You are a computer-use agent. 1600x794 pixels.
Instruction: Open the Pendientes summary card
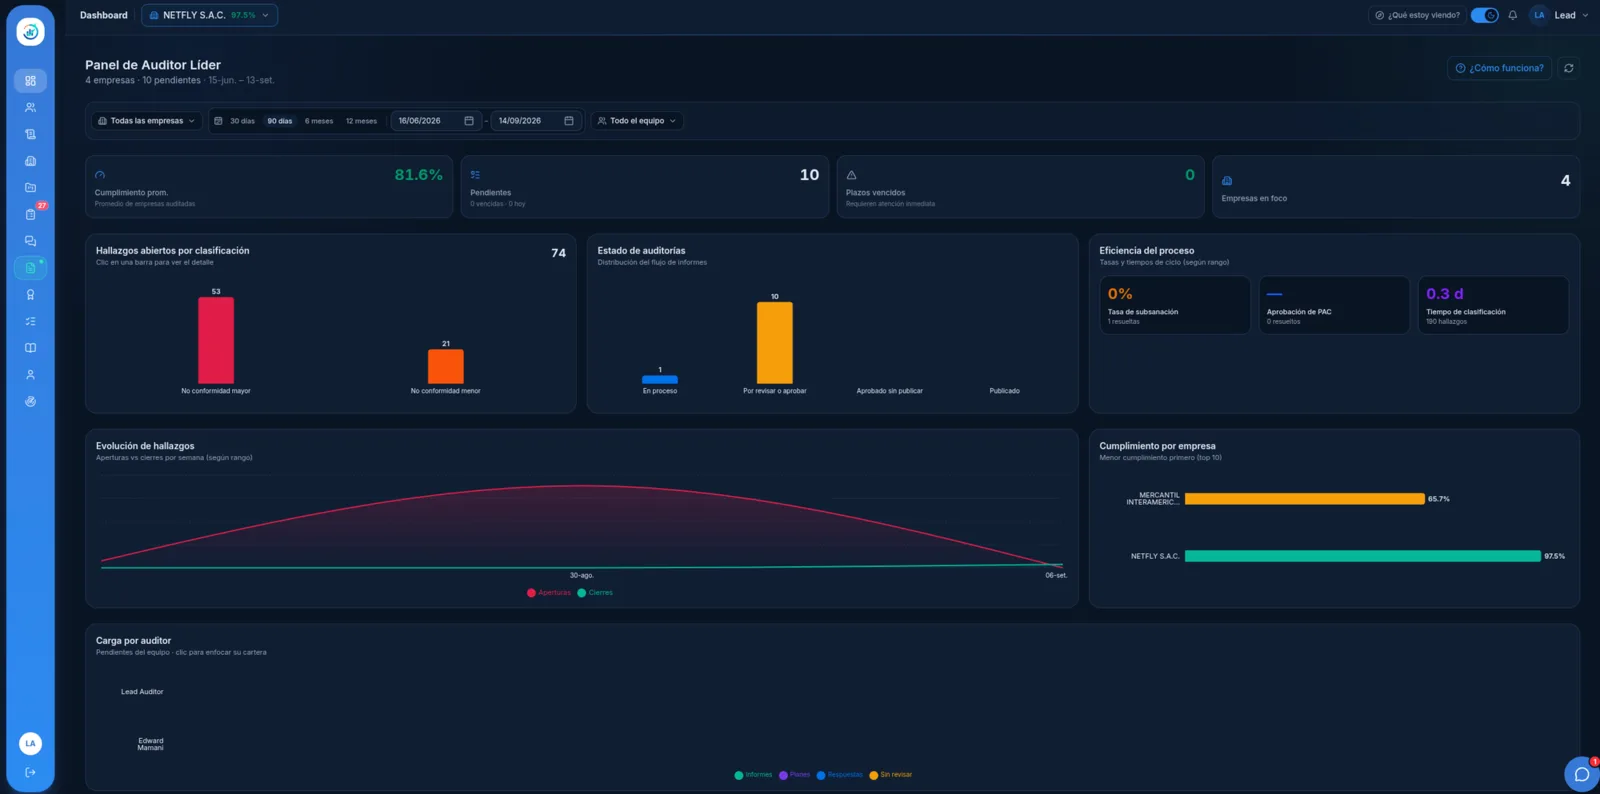click(645, 186)
